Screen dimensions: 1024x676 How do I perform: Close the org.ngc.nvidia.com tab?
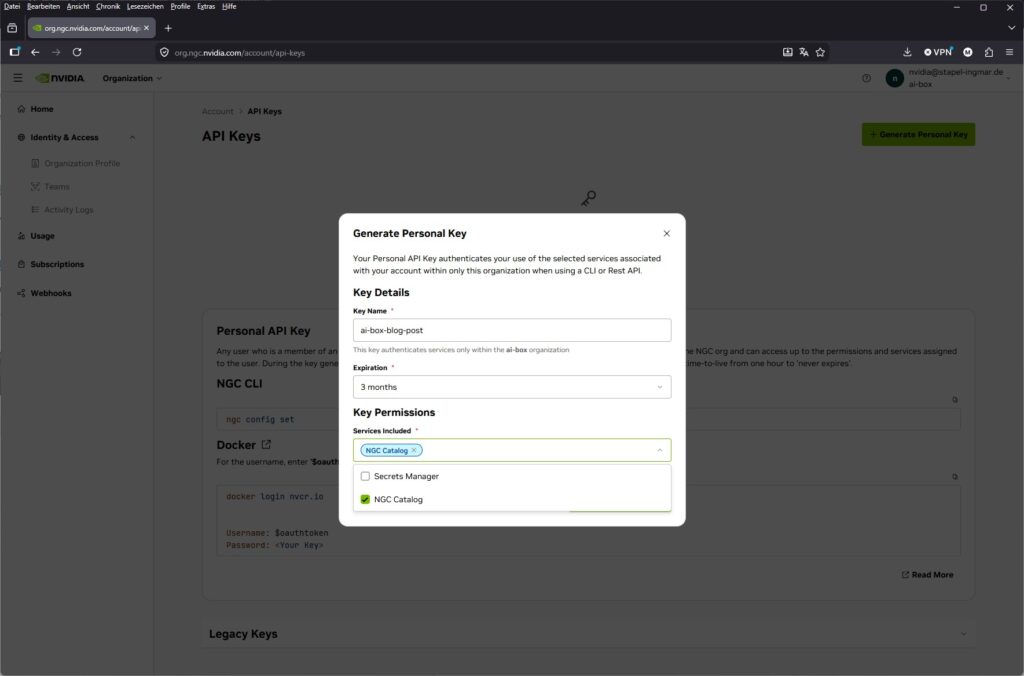coord(146,28)
